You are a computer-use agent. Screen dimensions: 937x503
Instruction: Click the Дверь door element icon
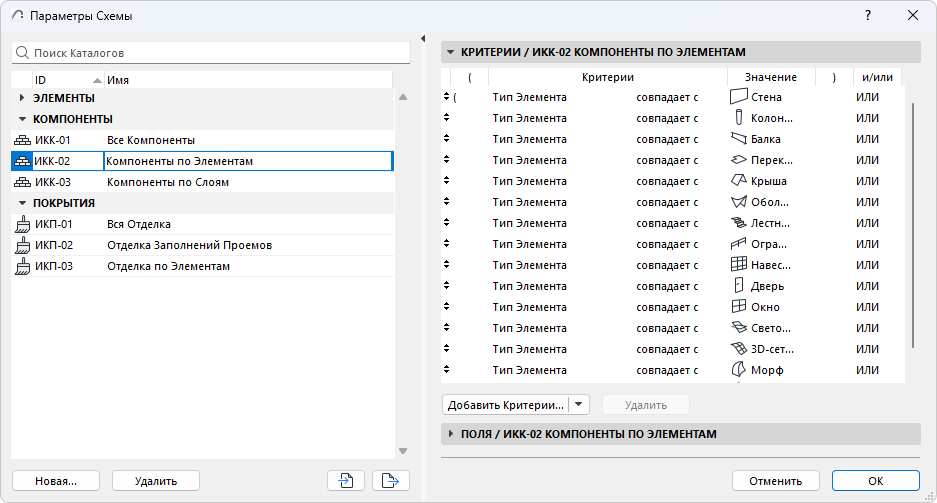(x=739, y=286)
